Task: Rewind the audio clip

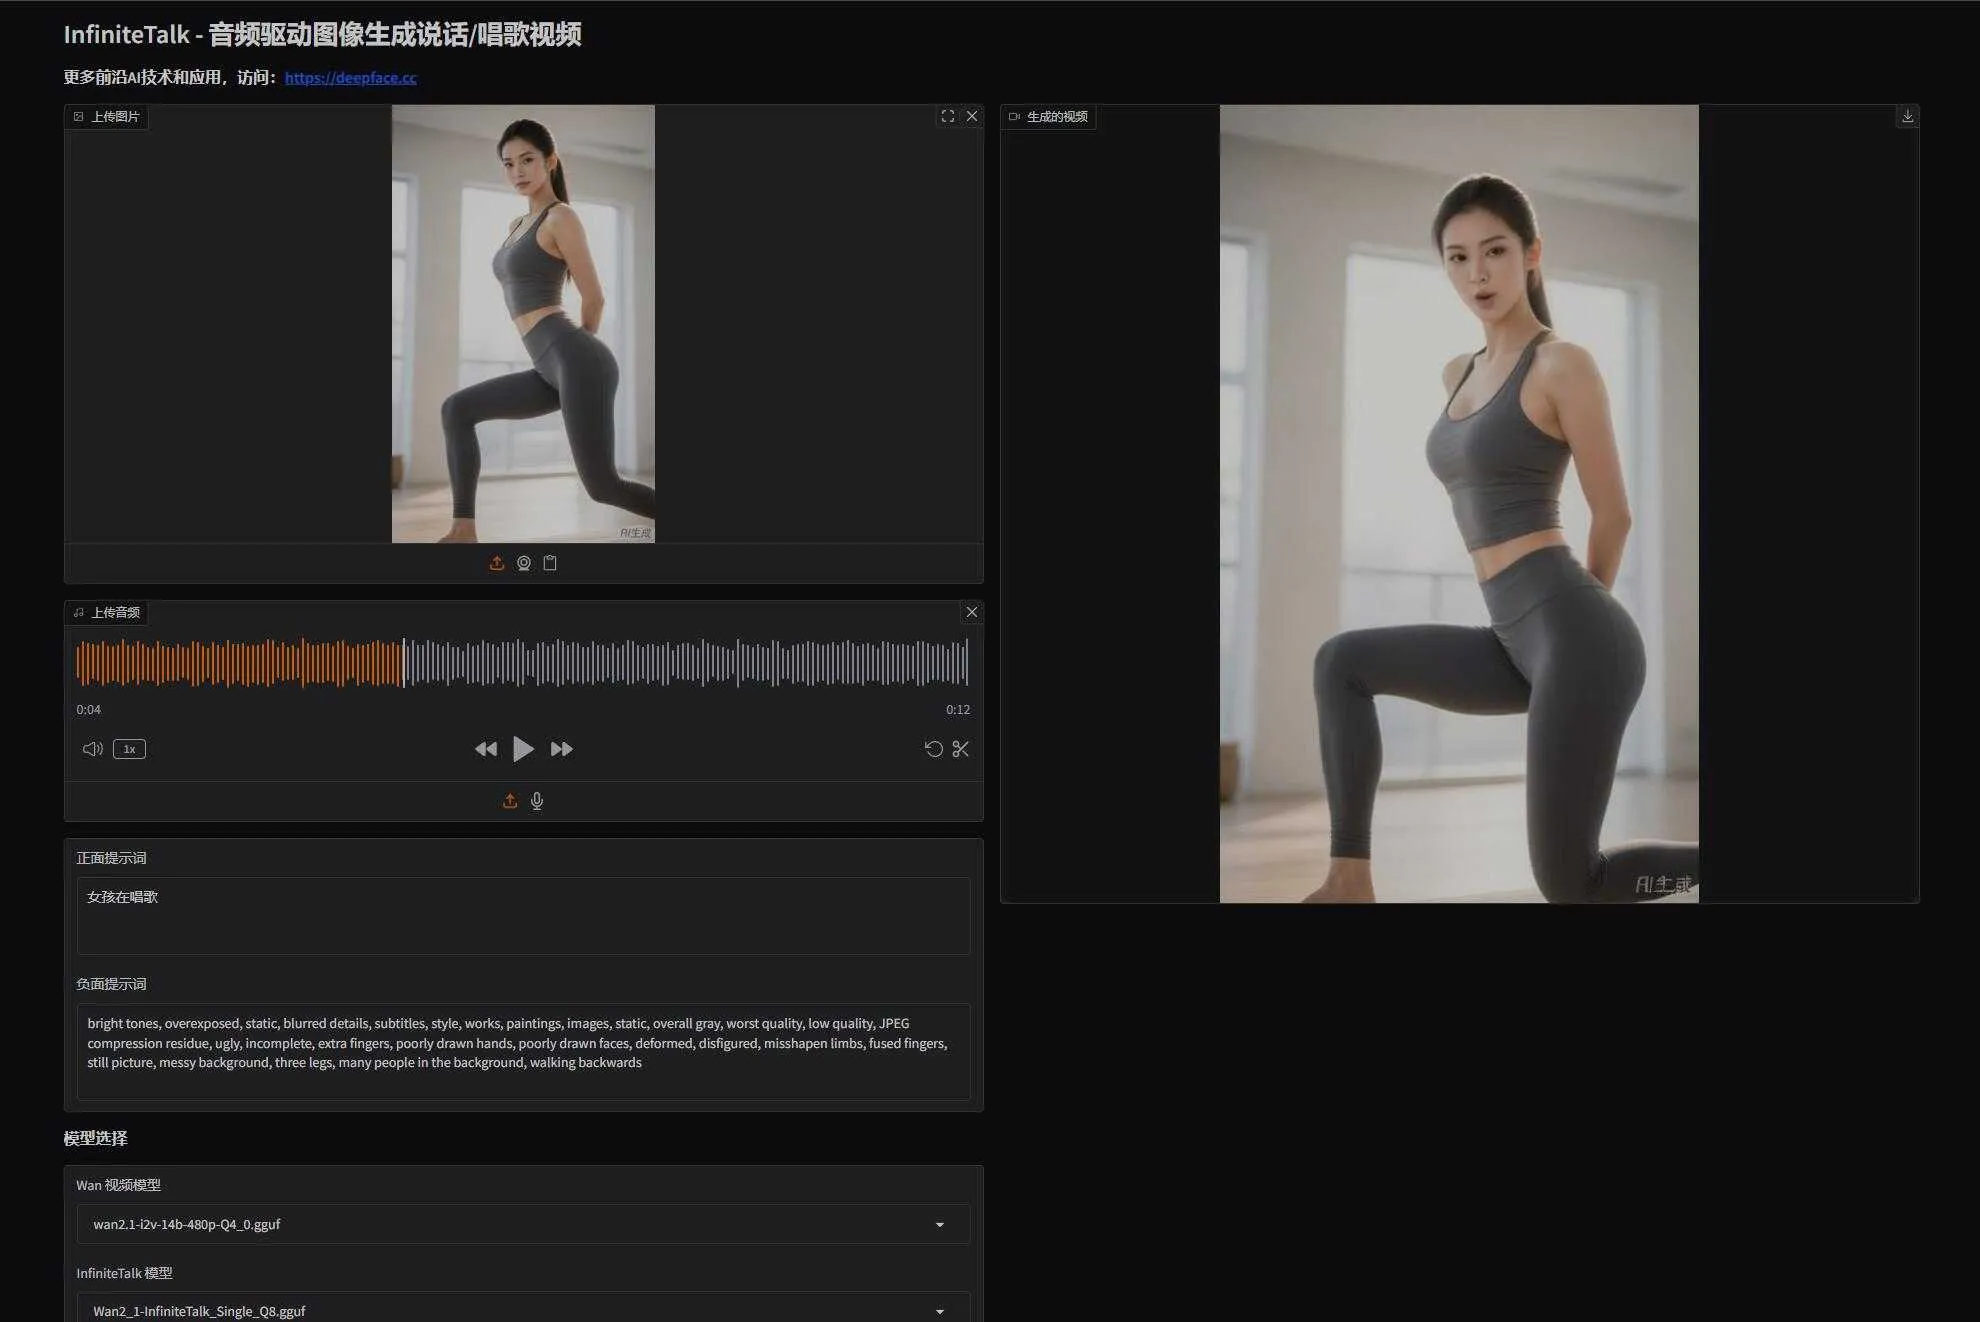Action: coord(486,749)
